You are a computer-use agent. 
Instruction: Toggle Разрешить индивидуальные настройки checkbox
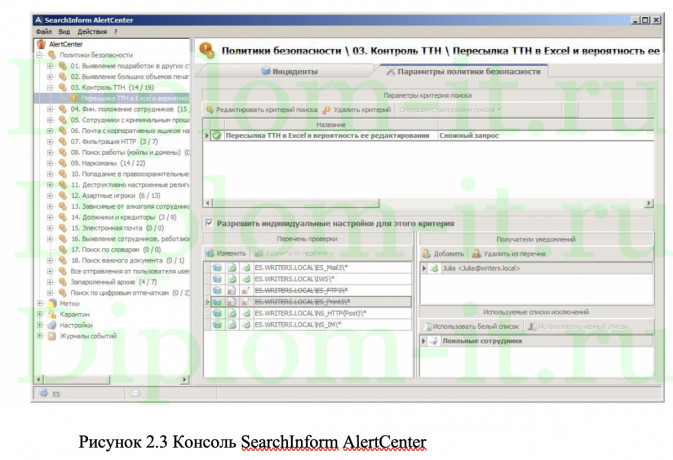208,223
